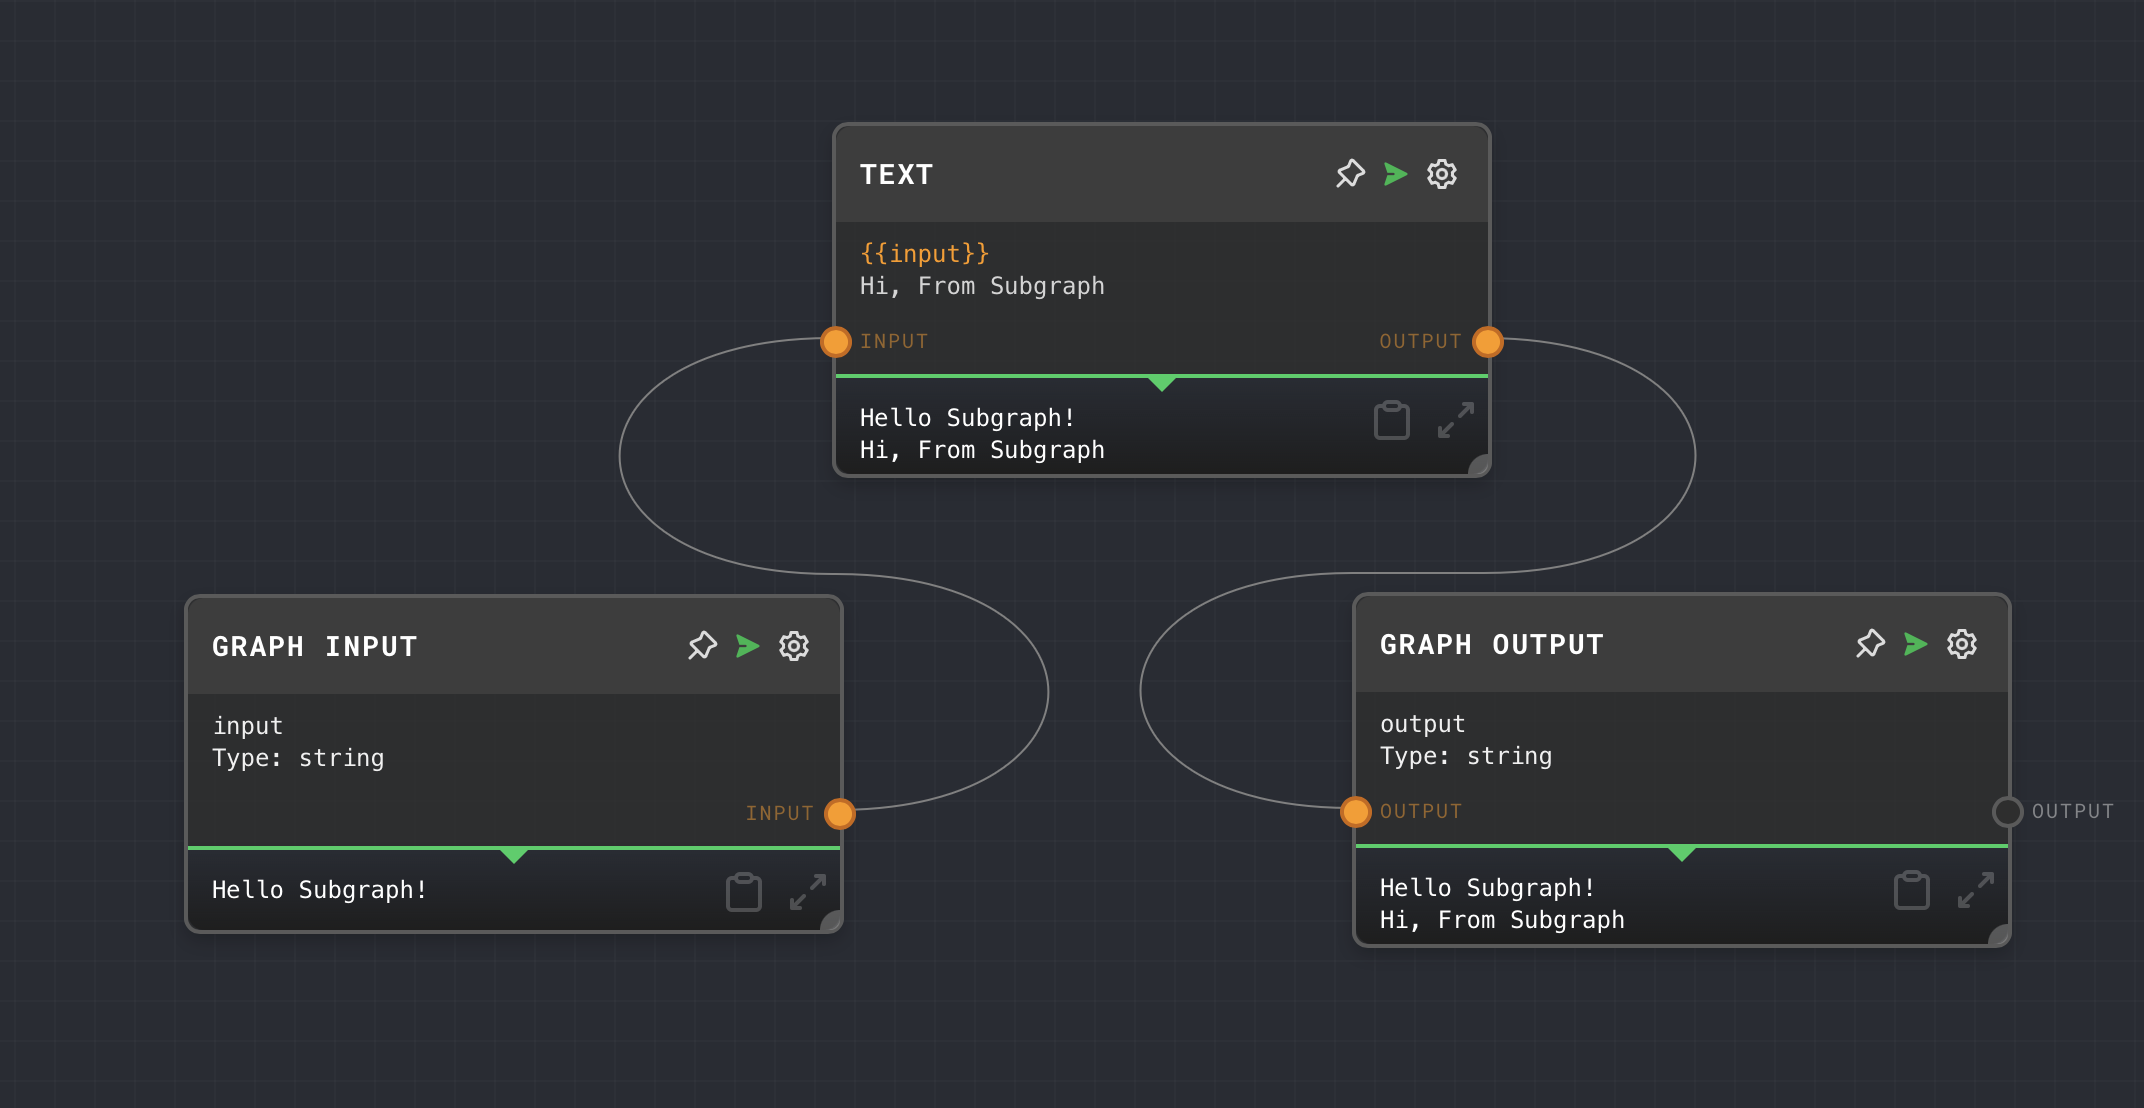The width and height of the screenshot is (2144, 1108).
Task: Open Graph Input node settings gear
Action: 794,646
